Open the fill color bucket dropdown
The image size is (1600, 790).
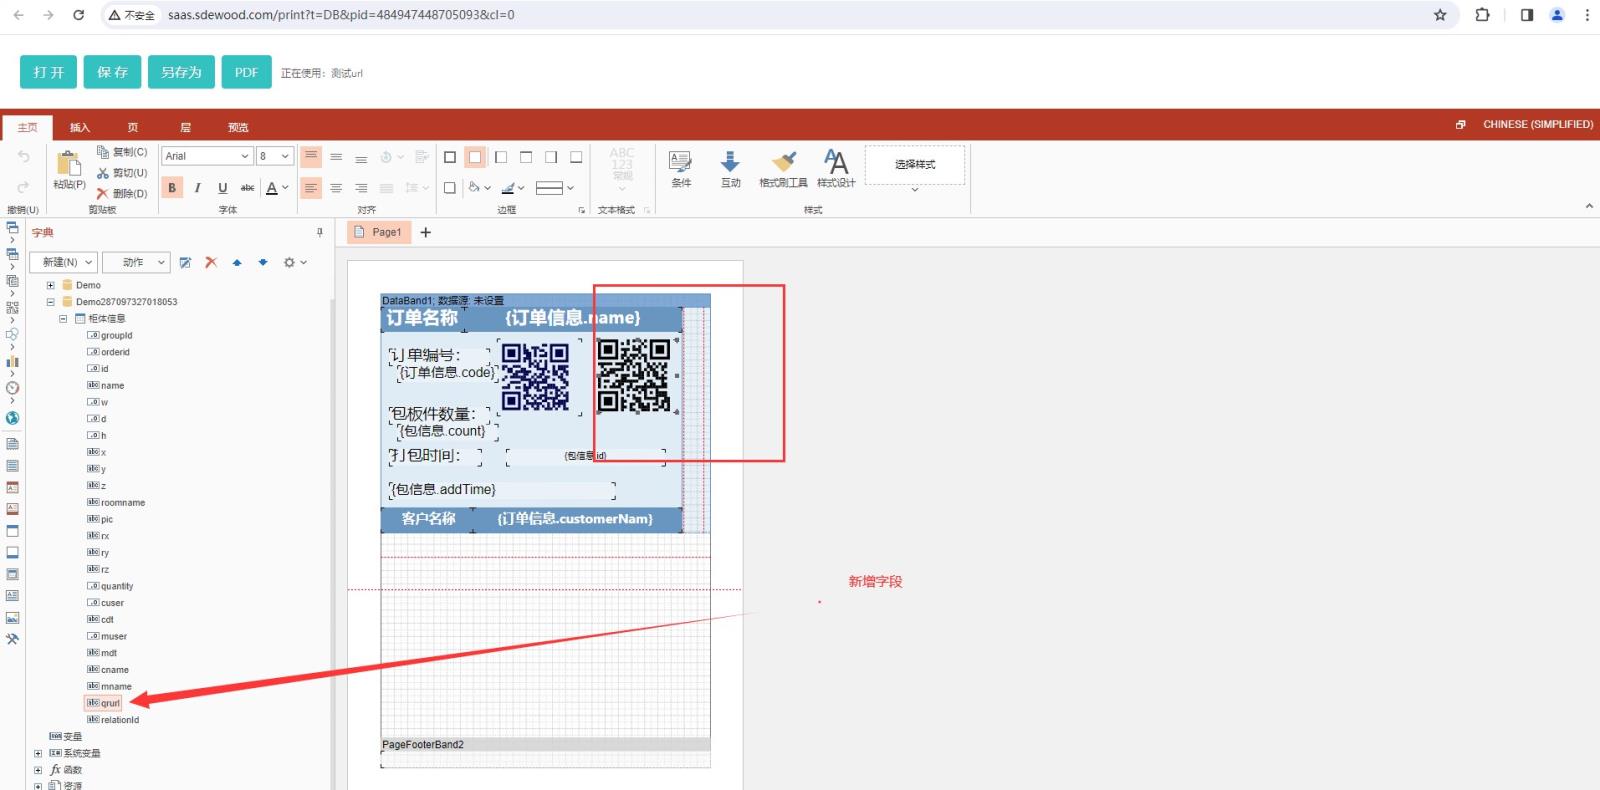point(479,187)
